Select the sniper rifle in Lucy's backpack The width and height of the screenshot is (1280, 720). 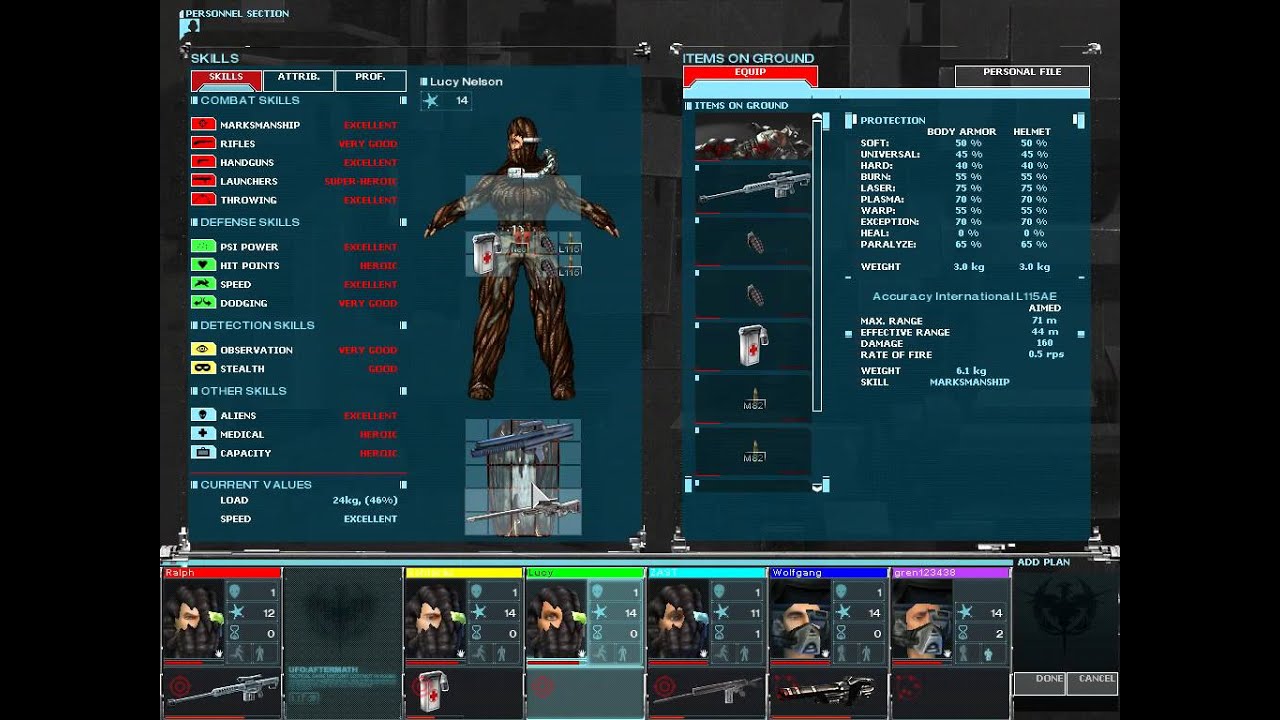pyautogui.click(x=522, y=513)
